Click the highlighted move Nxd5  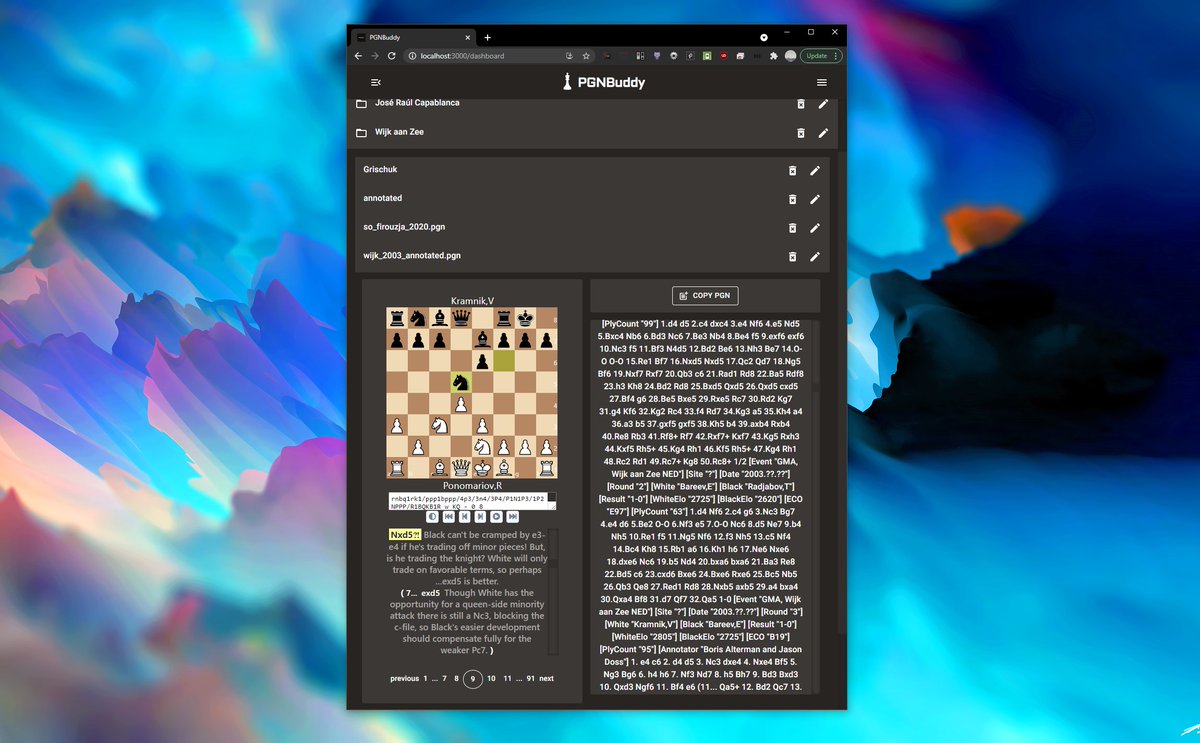coord(405,535)
